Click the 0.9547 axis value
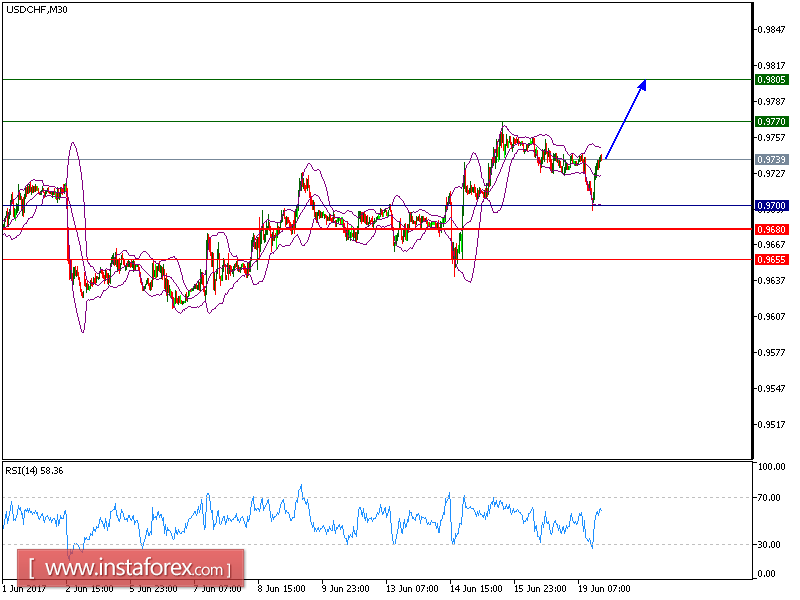The height and width of the screenshot is (600, 800). pyautogui.click(x=771, y=388)
